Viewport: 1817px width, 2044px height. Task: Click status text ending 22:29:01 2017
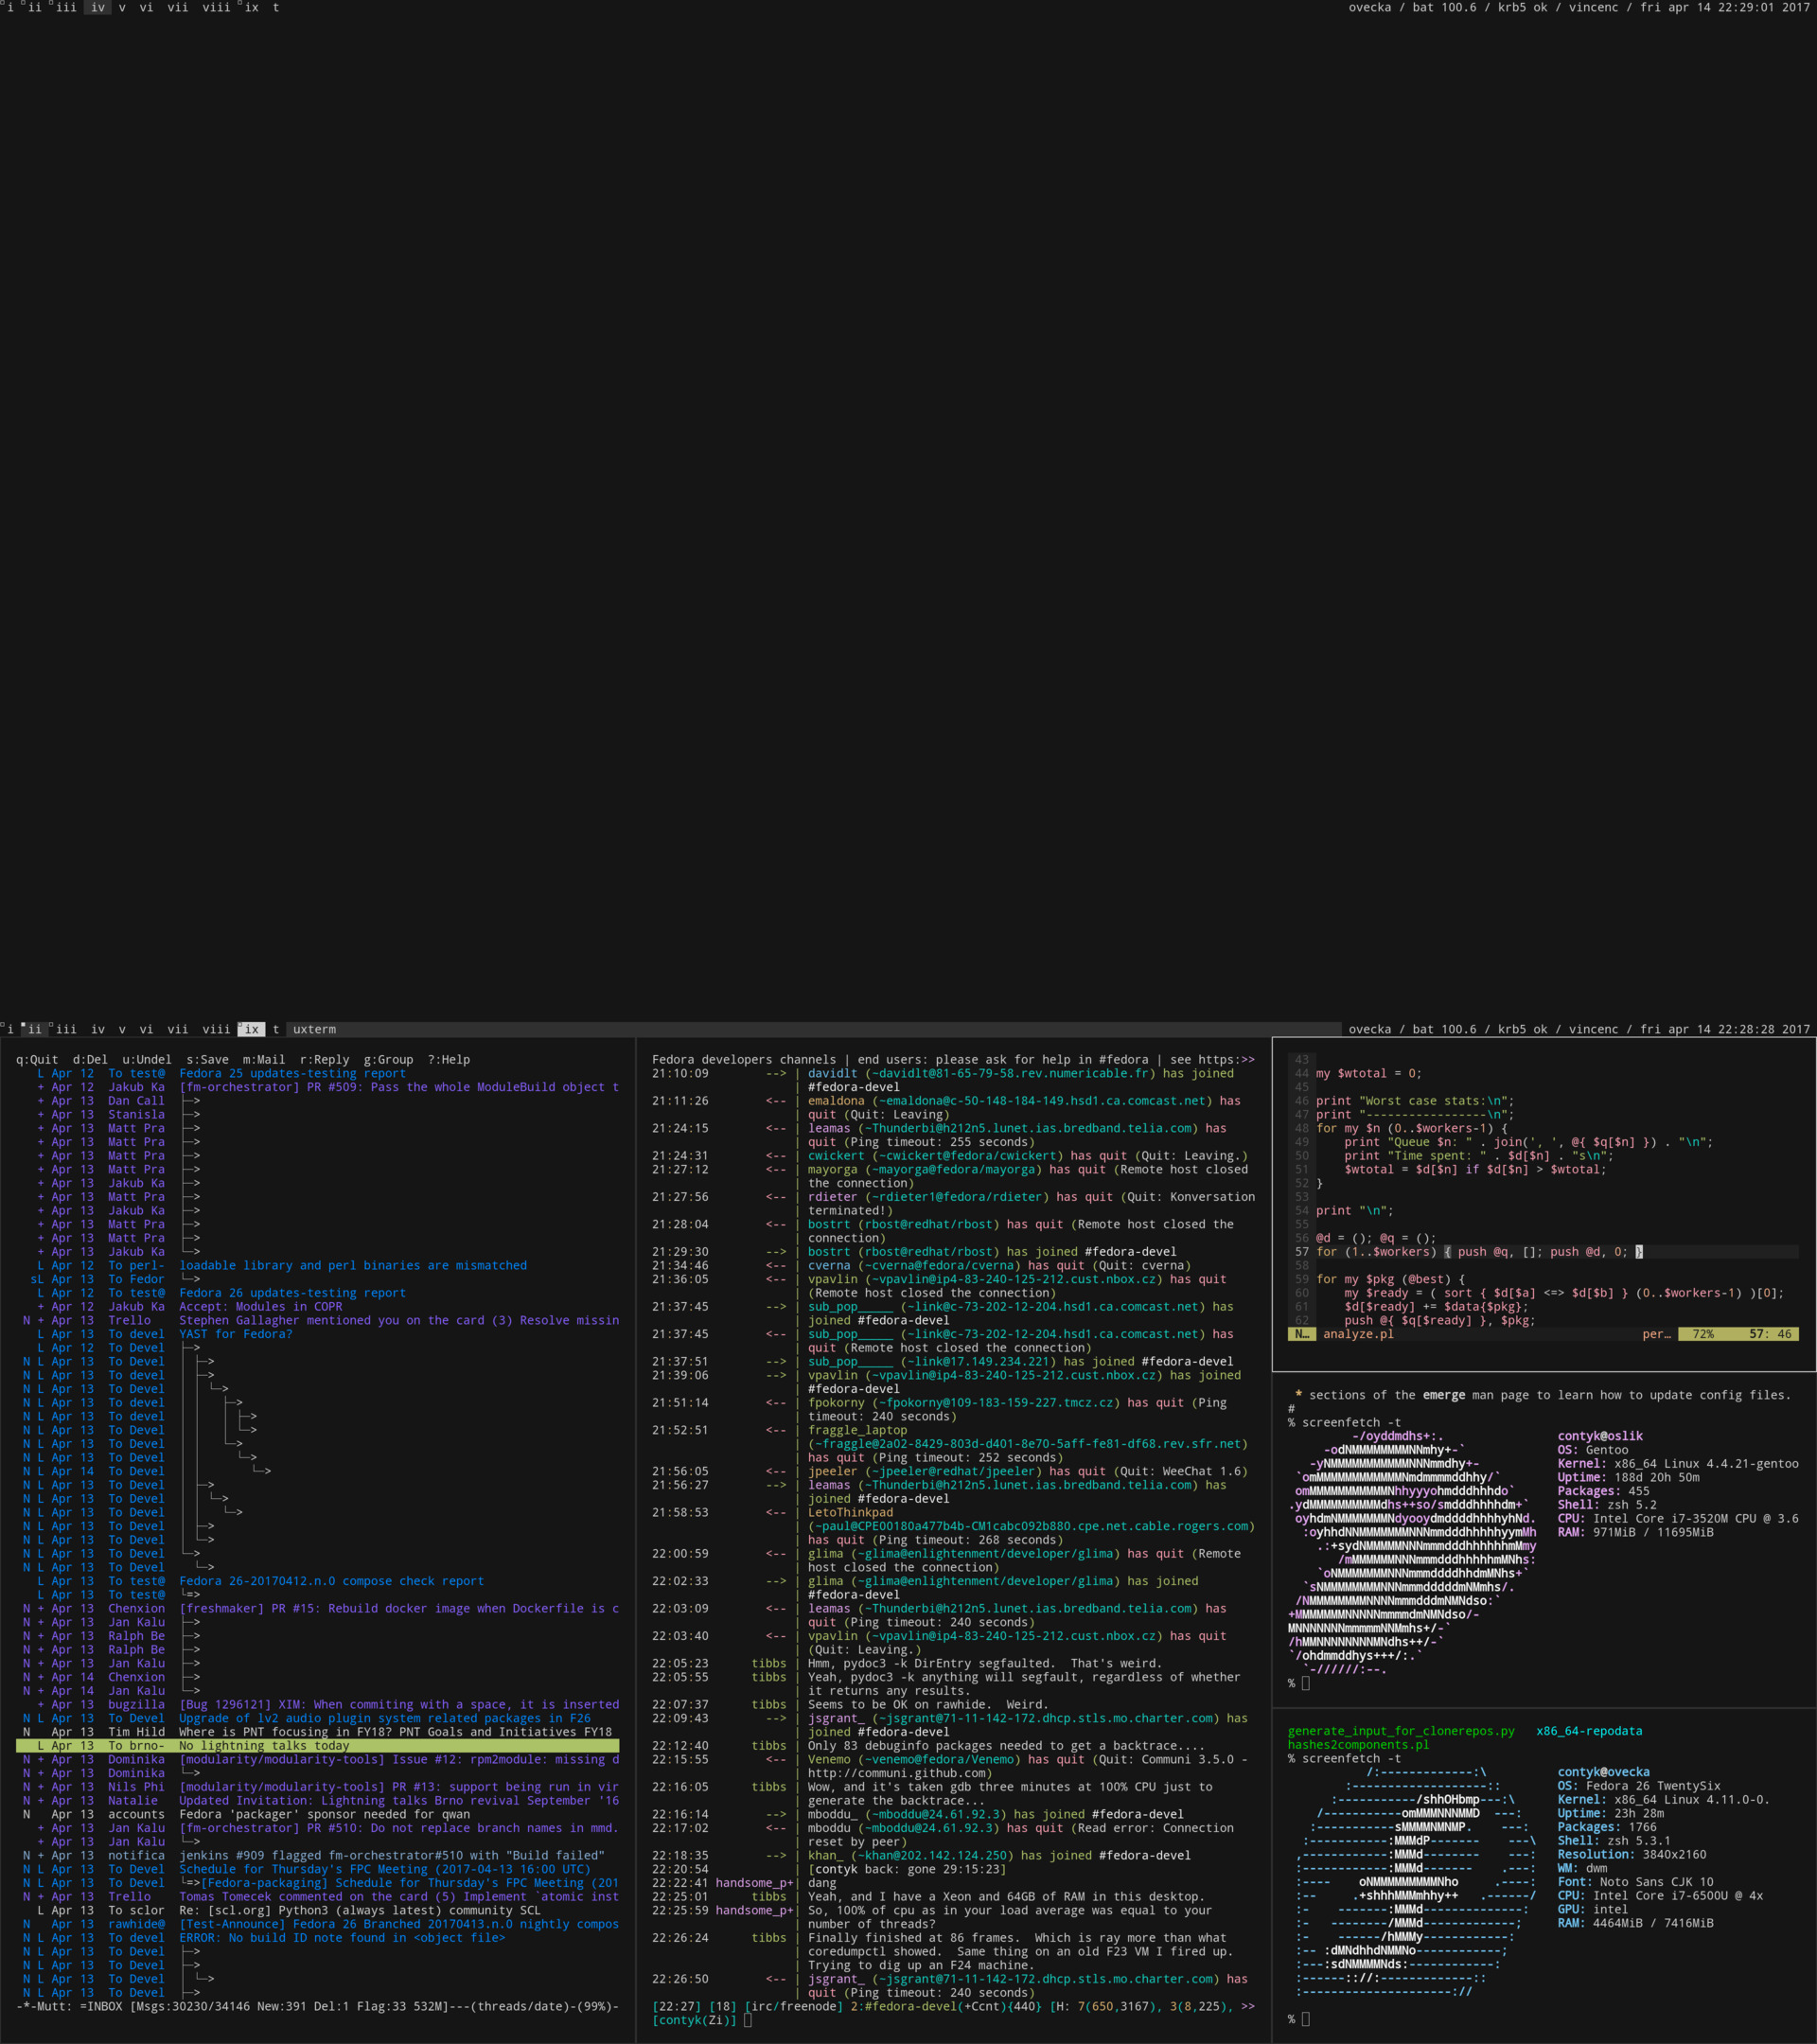(1578, 7)
